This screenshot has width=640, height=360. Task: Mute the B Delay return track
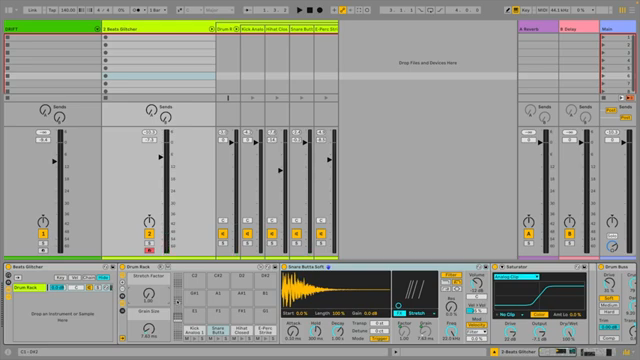(x=569, y=234)
